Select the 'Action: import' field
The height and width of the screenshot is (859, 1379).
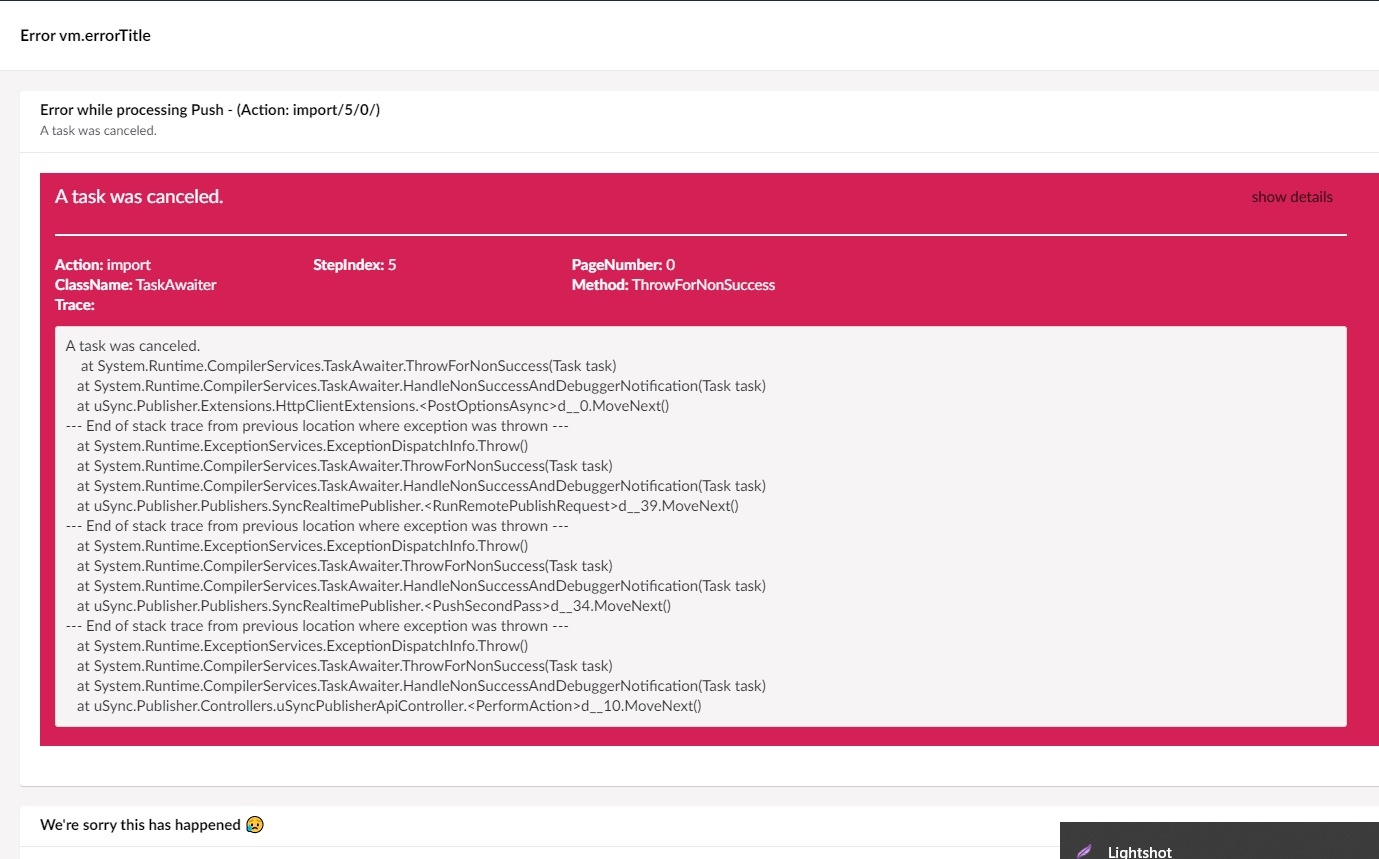[103, 265]
